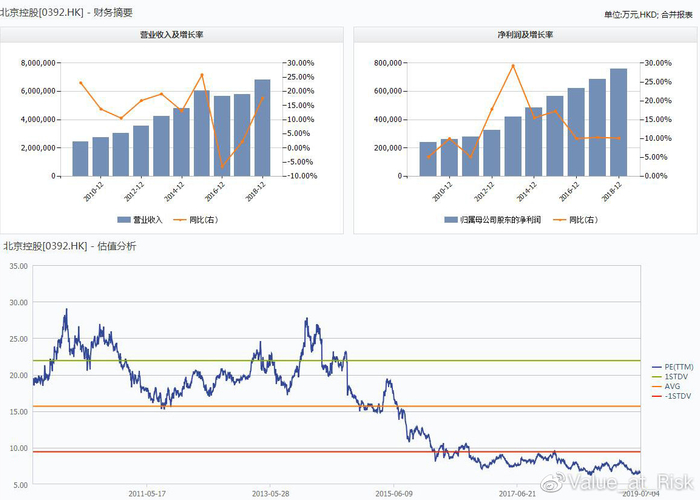Toggle the PE(TTM) legend entry
This screenshot has width=700, height=500.
click(672, 367)
